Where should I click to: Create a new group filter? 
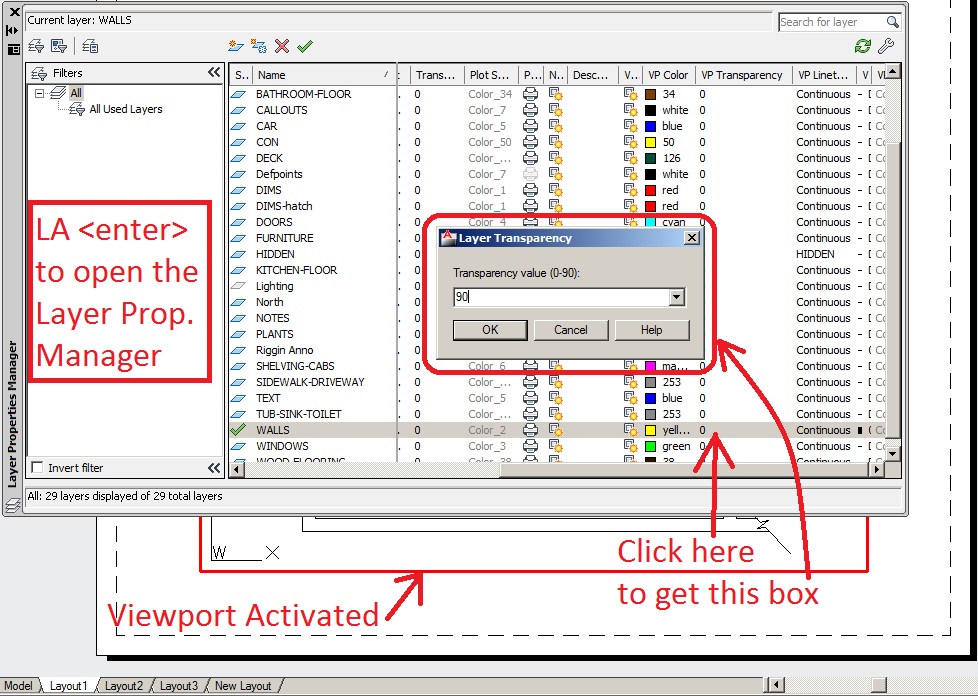click(x=60, y=45)
